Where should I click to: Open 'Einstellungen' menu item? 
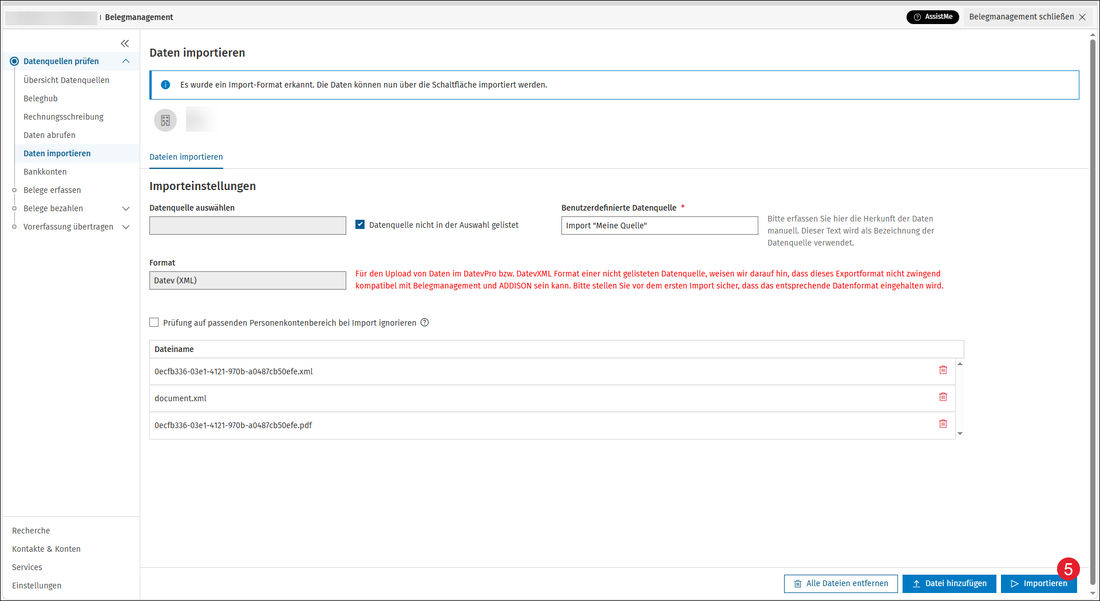coord(36,585)
